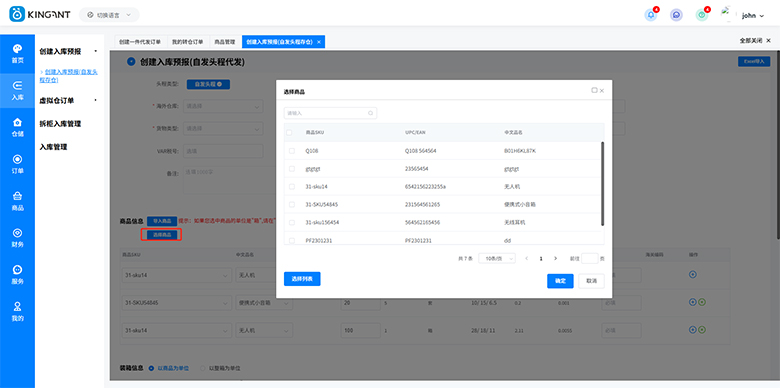Click the 选择列表 button
The height and width of the screenshot is (388, 780).
click(302, 279)
